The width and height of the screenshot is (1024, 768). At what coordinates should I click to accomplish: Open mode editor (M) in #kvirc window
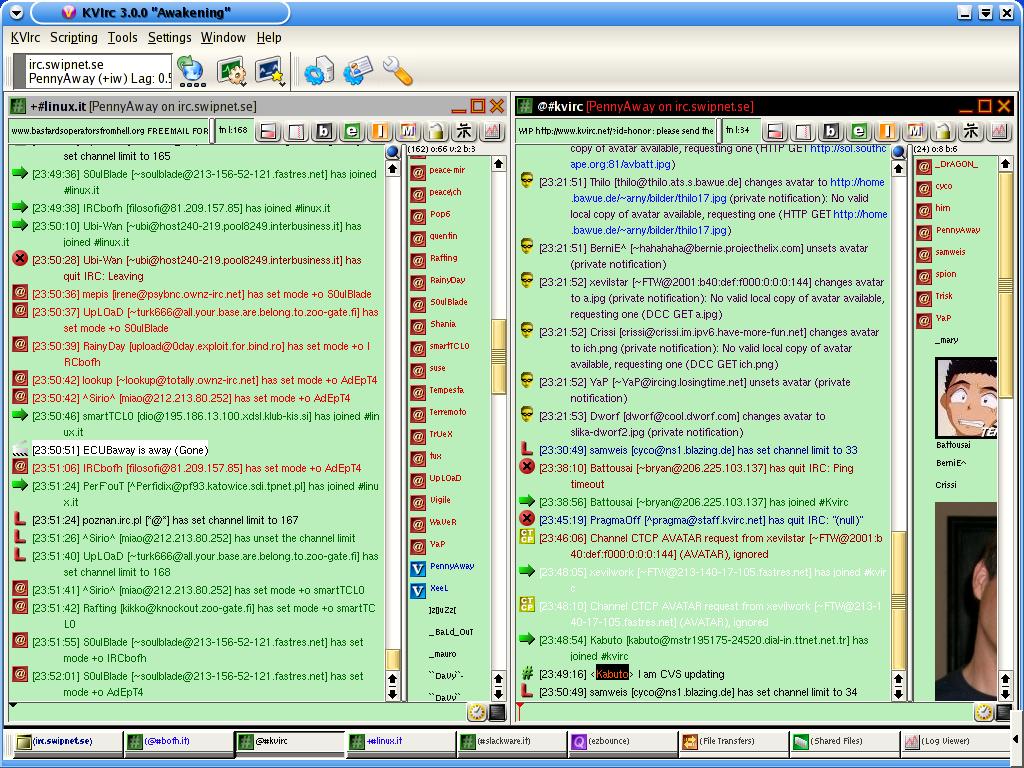click(915, 131)
